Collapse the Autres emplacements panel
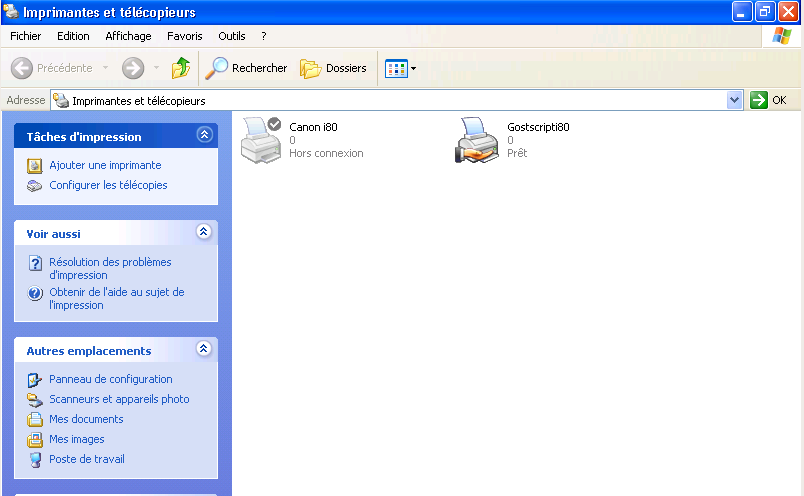The height and width of the screenshot is (496, 804). 204,349
